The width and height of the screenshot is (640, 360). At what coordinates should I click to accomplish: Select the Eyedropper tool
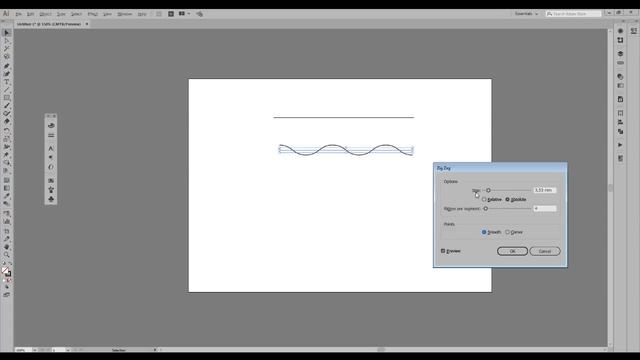coord(7,196)
